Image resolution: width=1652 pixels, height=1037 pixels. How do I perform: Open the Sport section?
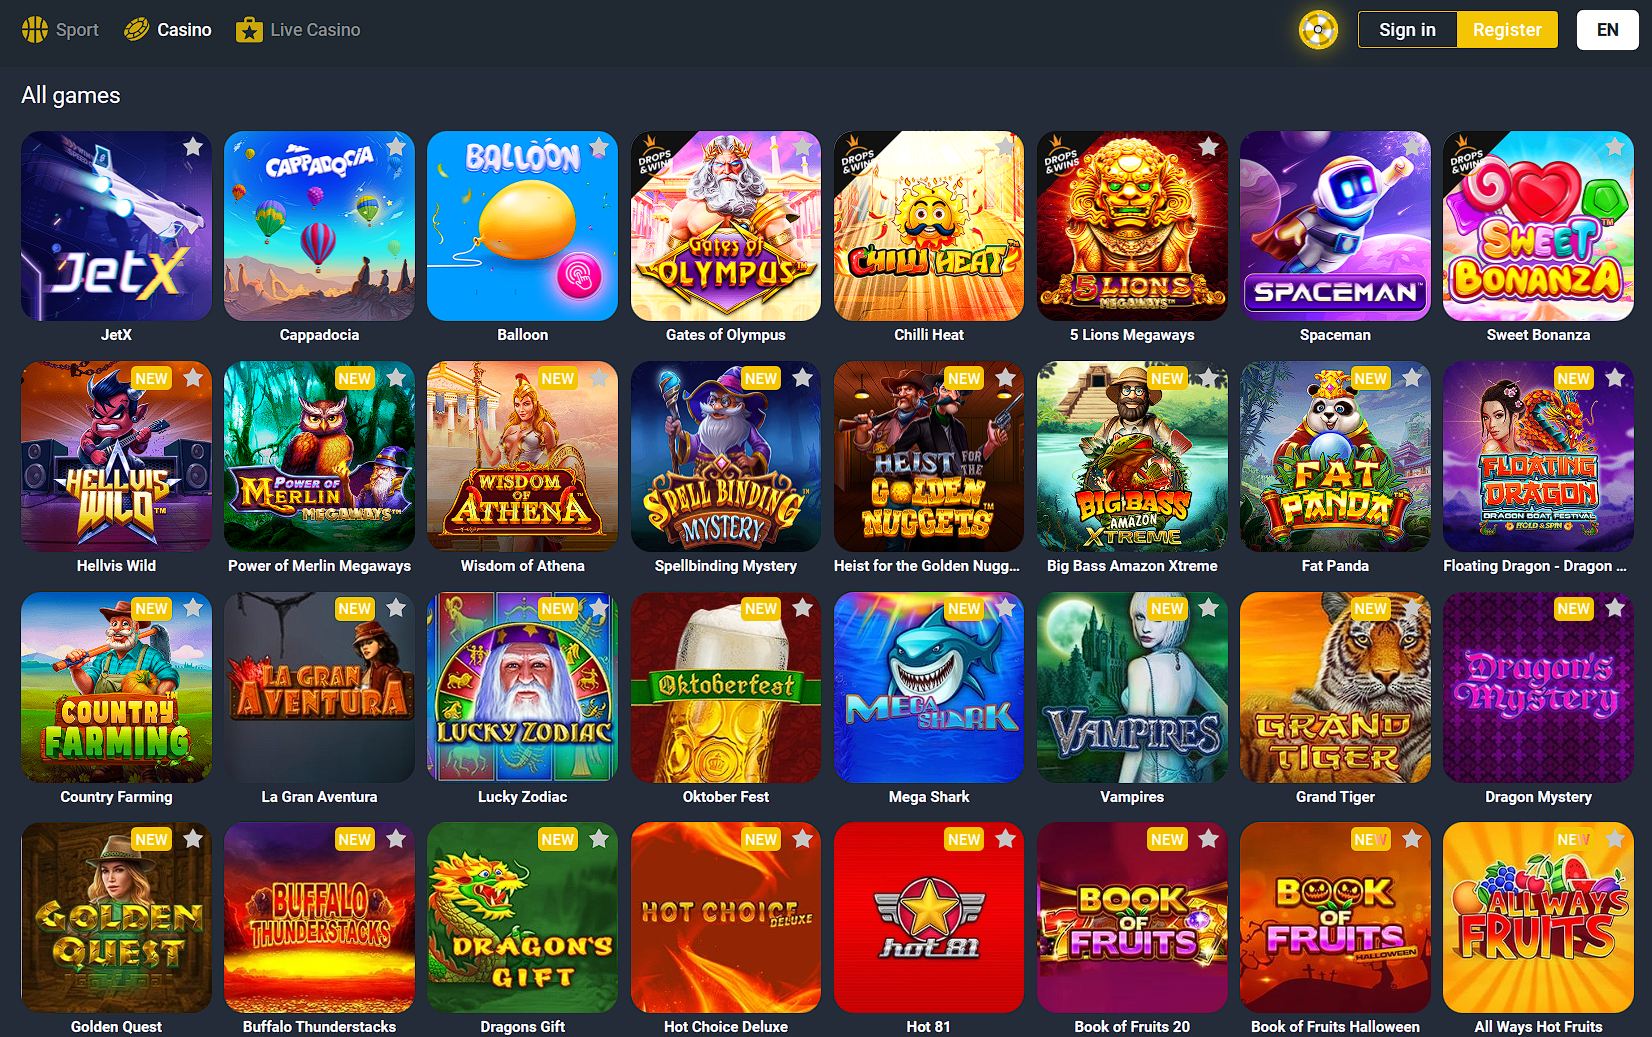pyautogui.click(x=60, y=30)
